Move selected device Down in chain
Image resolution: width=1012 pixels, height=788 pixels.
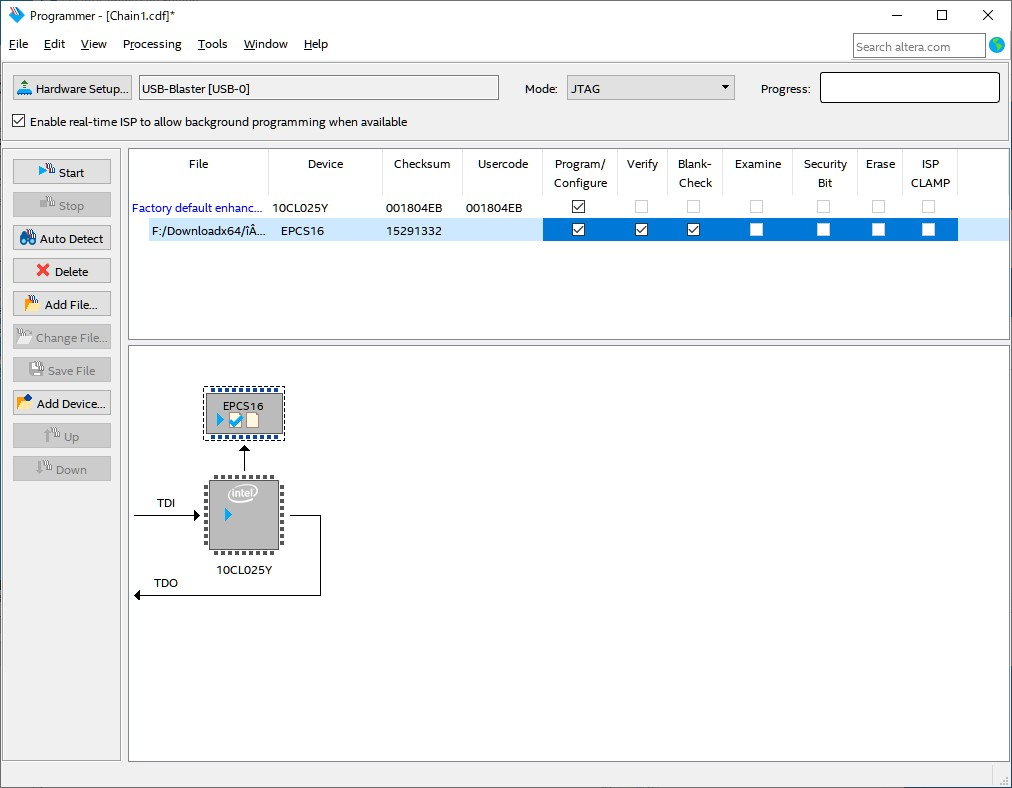click(62, 469)
